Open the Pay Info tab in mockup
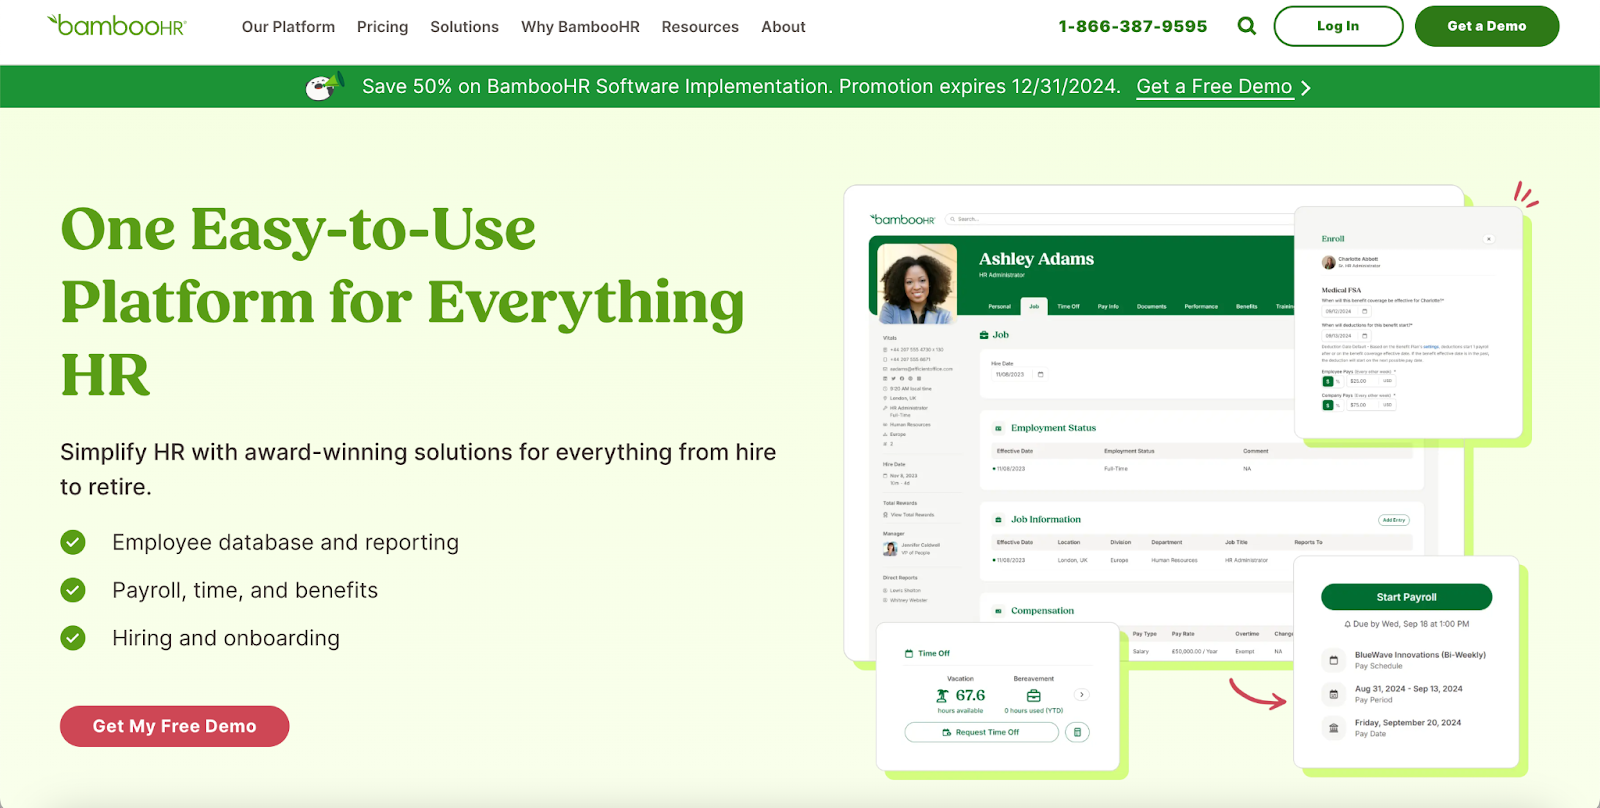1600x808 pixels. coord(1108,306)
